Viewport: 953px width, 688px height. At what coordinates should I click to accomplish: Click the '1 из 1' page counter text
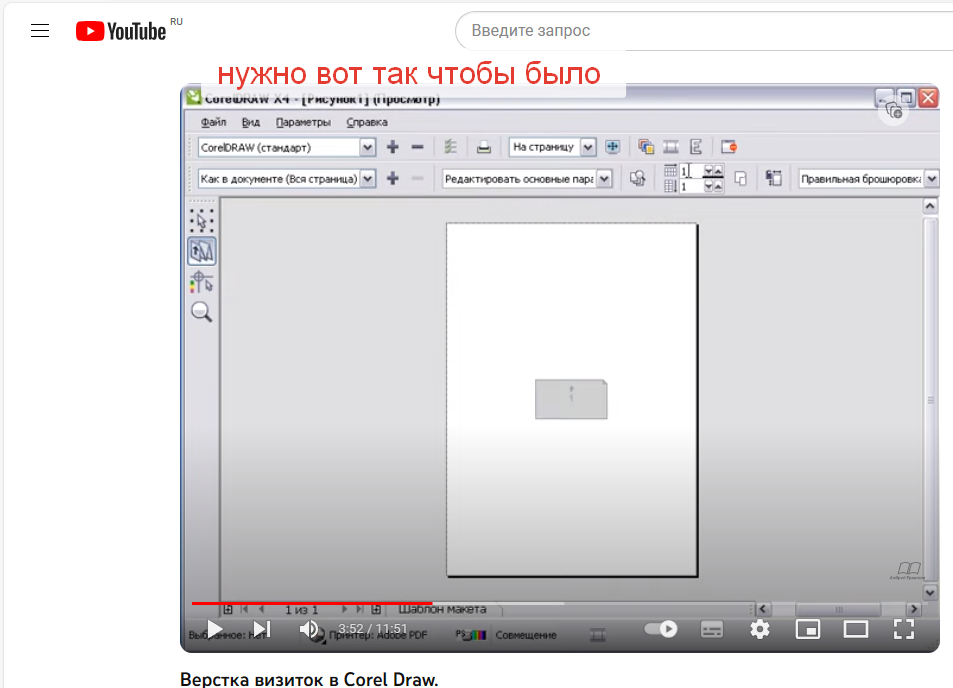point(302,610)
